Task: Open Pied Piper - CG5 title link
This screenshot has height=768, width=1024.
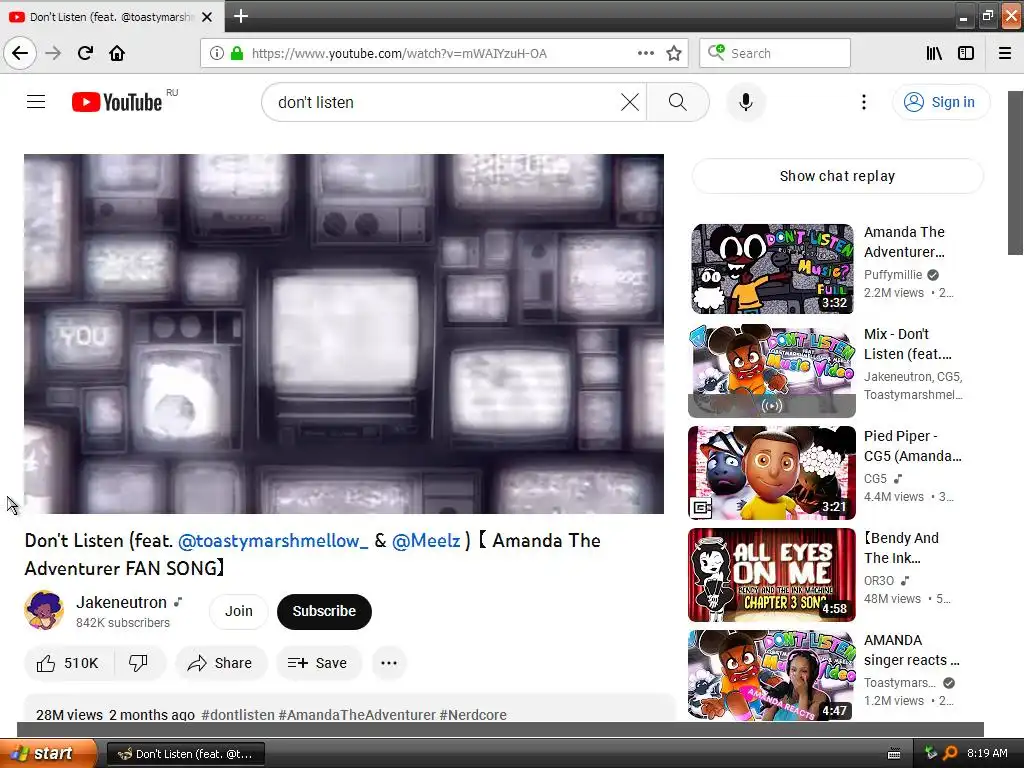Action: [912, 446]
